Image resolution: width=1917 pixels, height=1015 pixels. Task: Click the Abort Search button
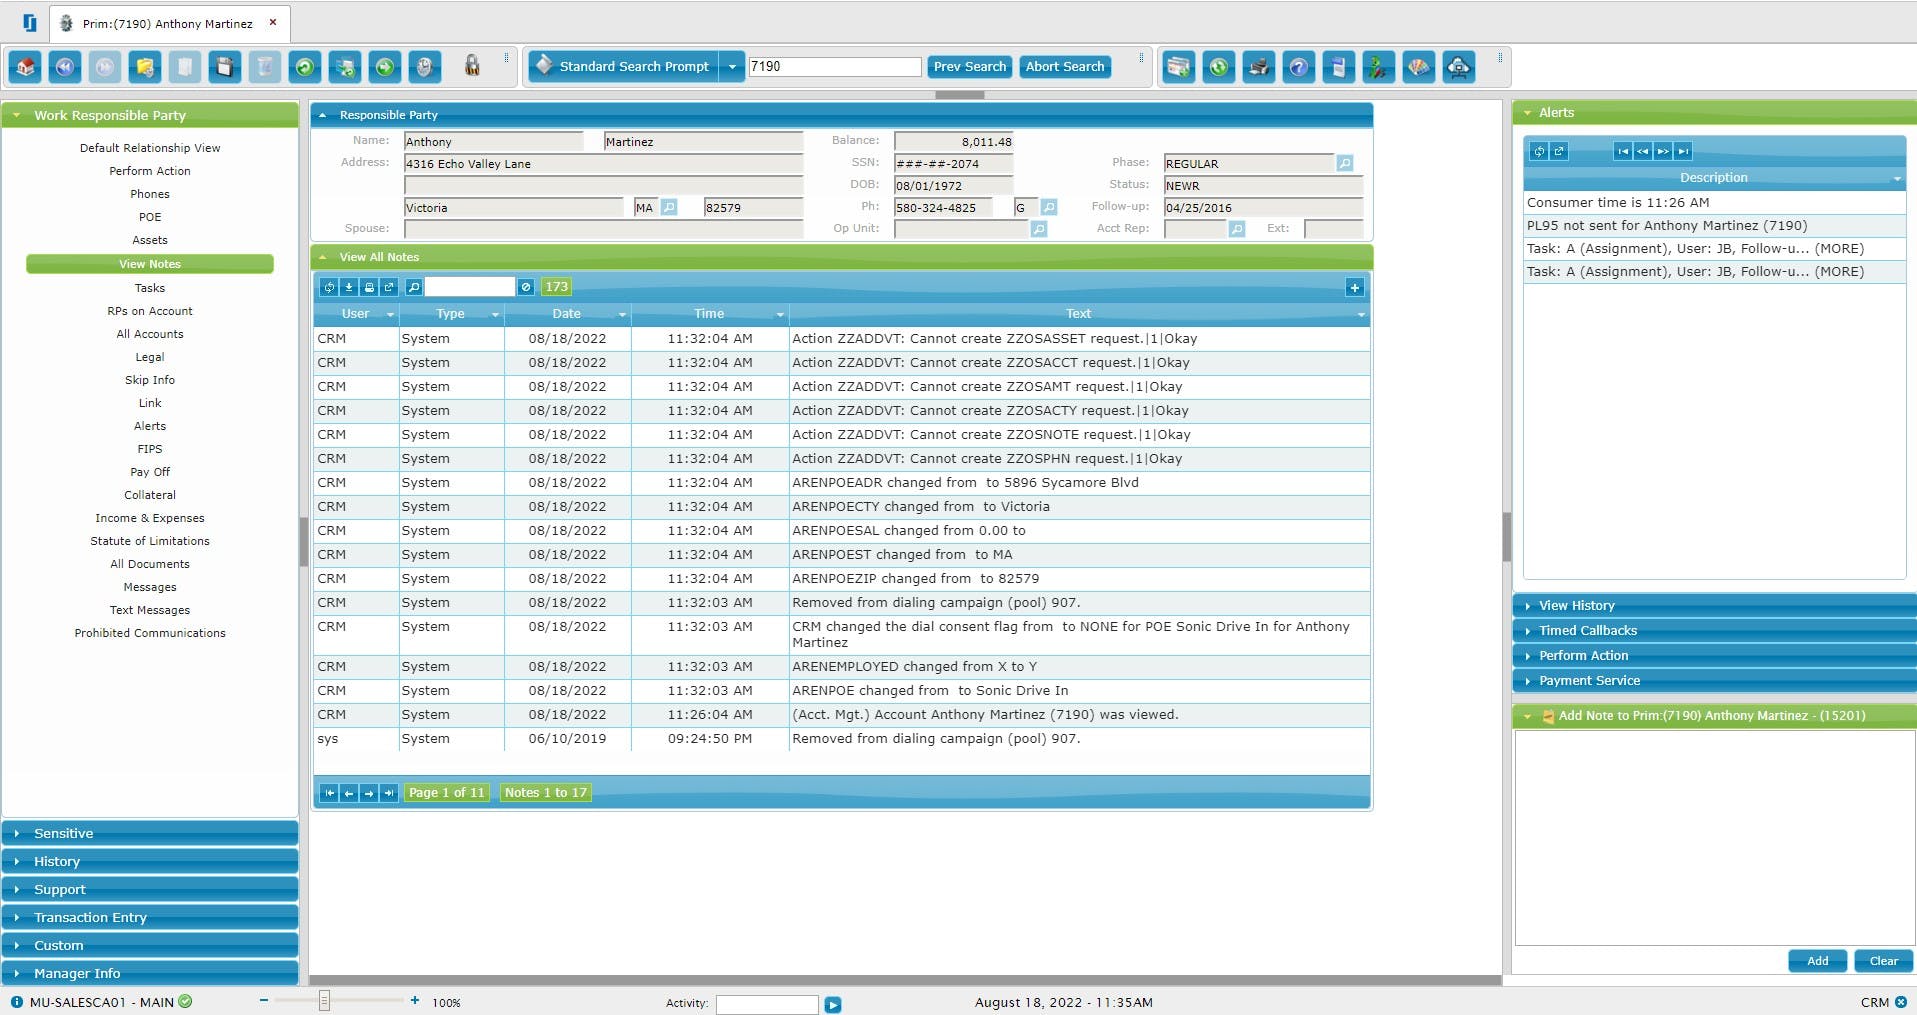click(x=1065, y=67)
